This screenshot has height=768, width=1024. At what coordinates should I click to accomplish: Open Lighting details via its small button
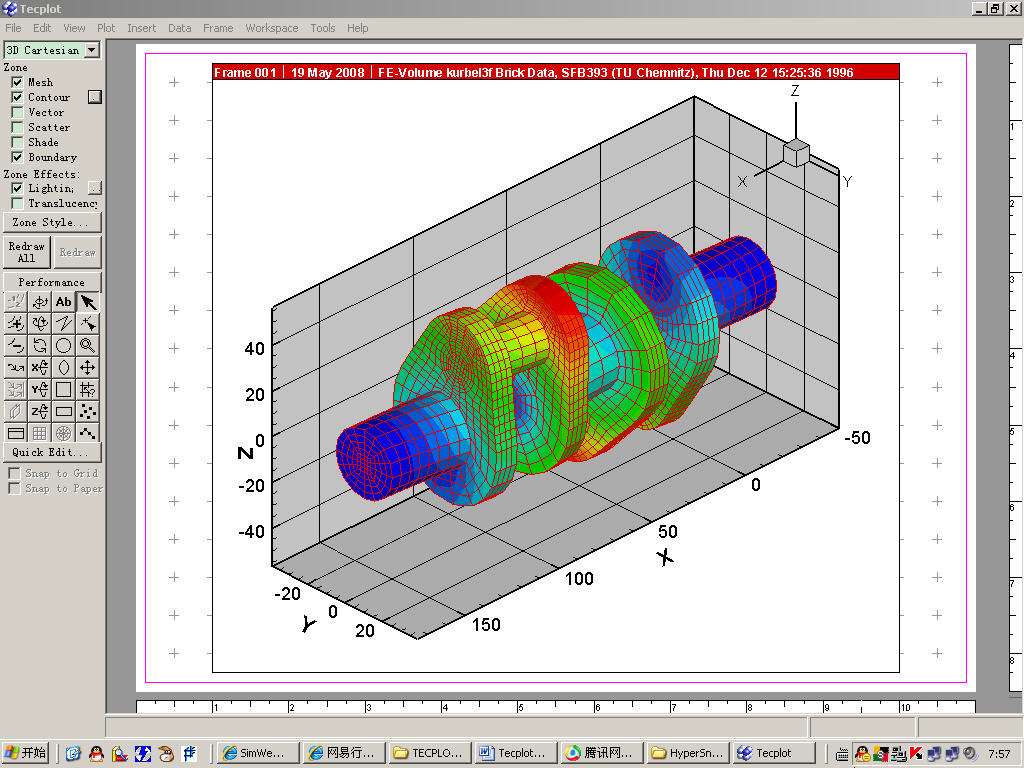click(95, 187)
